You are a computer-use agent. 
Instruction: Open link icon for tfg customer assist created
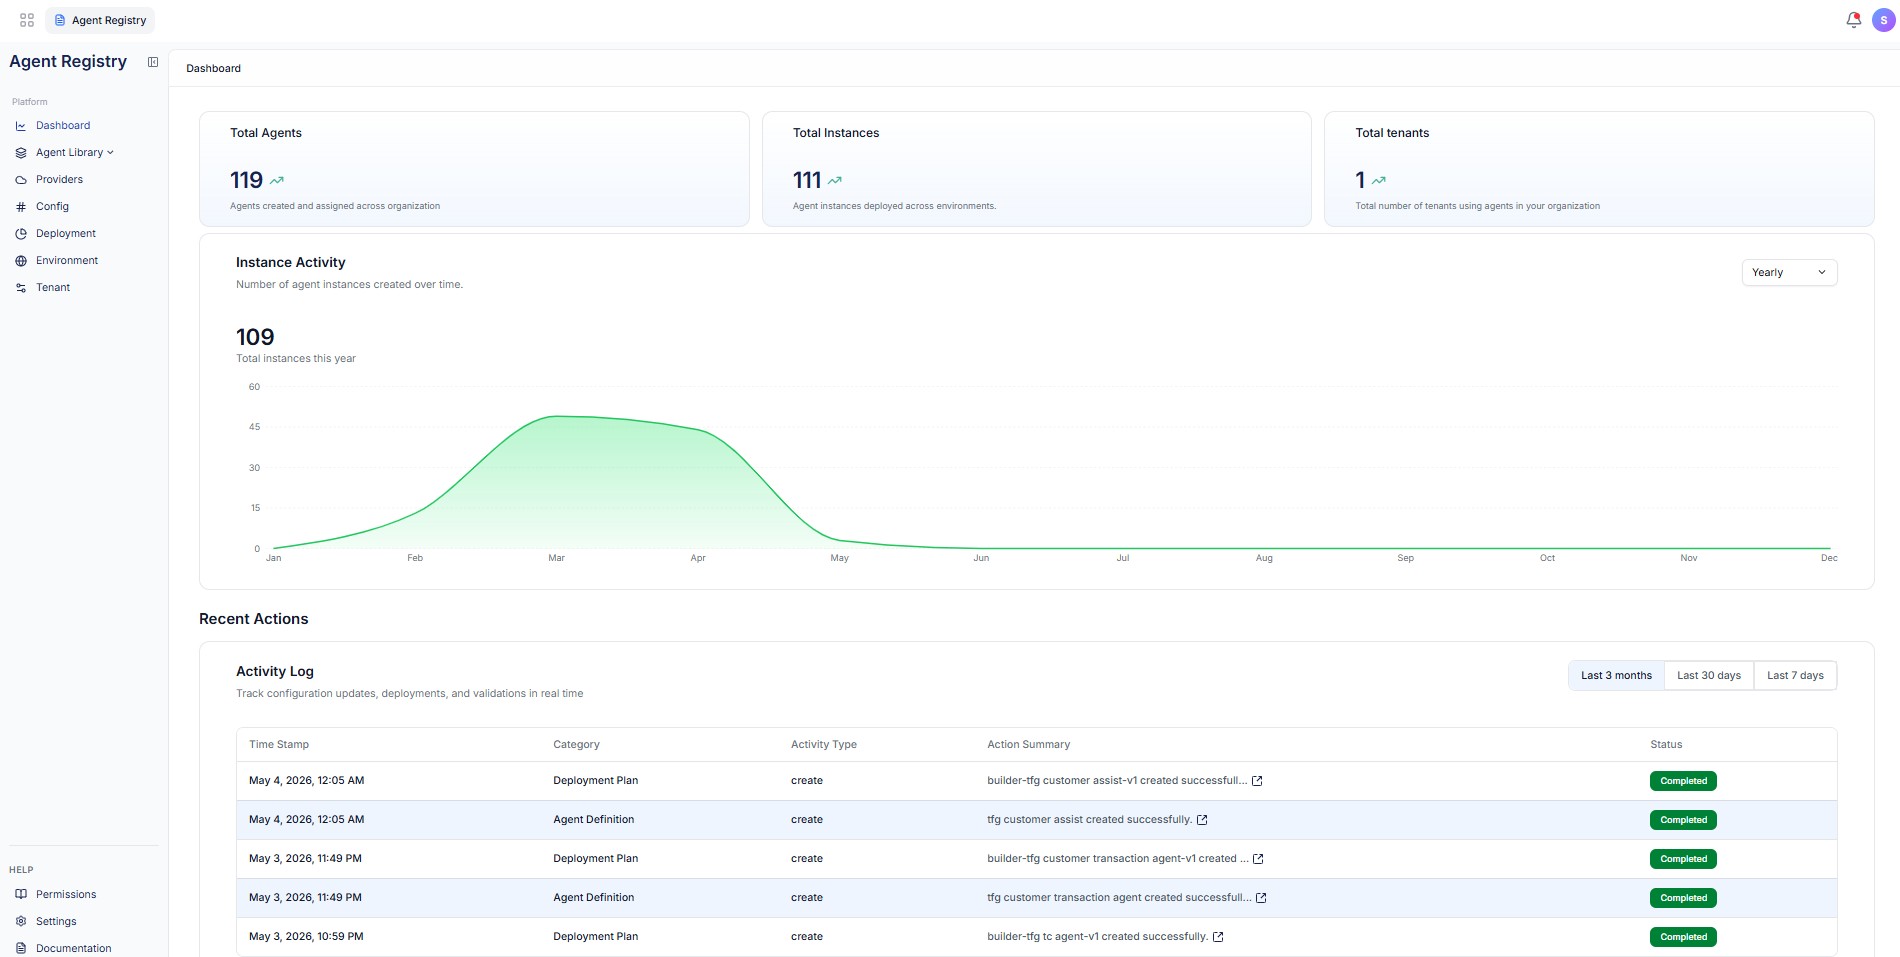[x=1202, y=820]
